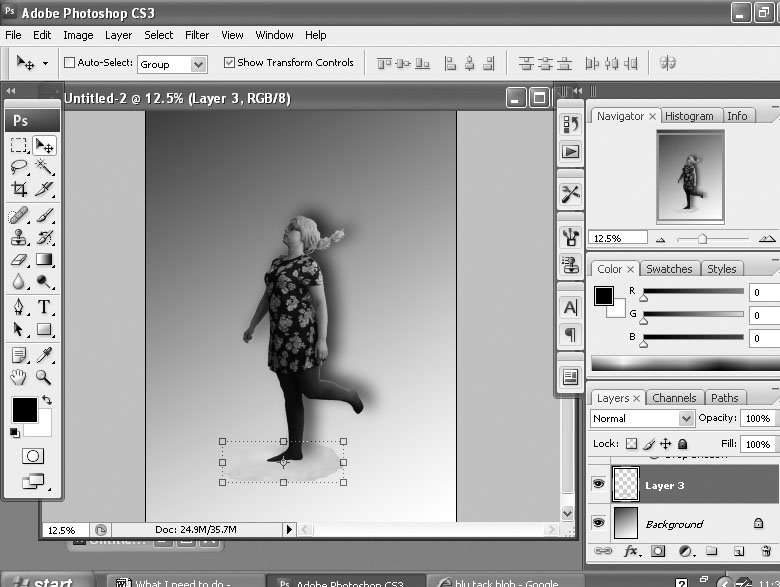780x587 pixels.
Task: Hide the Background layer eye
Action: pos(599,522)
